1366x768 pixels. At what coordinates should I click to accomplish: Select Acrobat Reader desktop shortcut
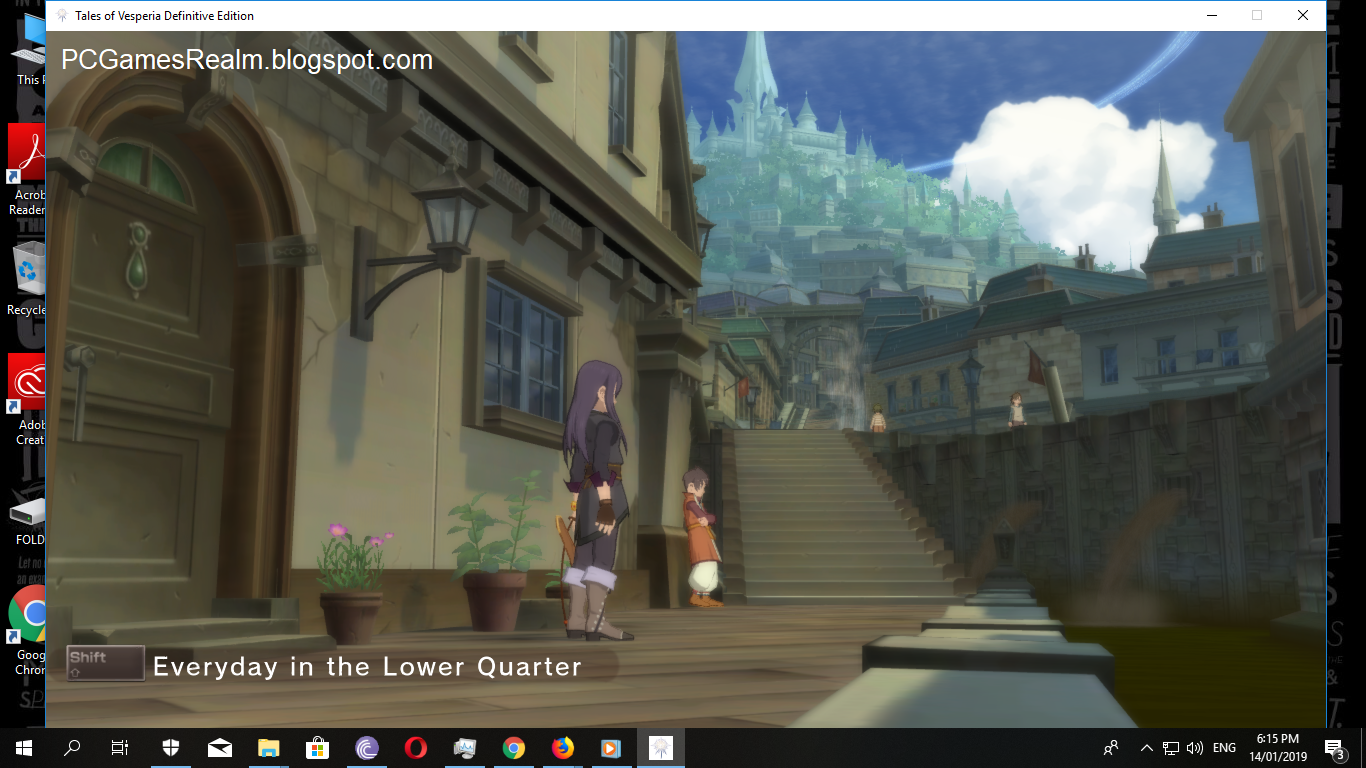pos(28,170)
